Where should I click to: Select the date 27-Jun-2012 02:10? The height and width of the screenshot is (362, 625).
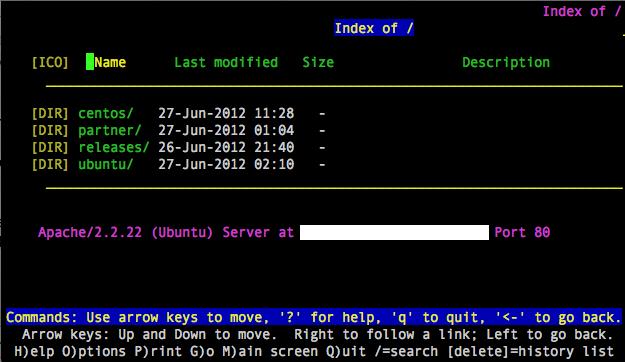coord(226,164)
